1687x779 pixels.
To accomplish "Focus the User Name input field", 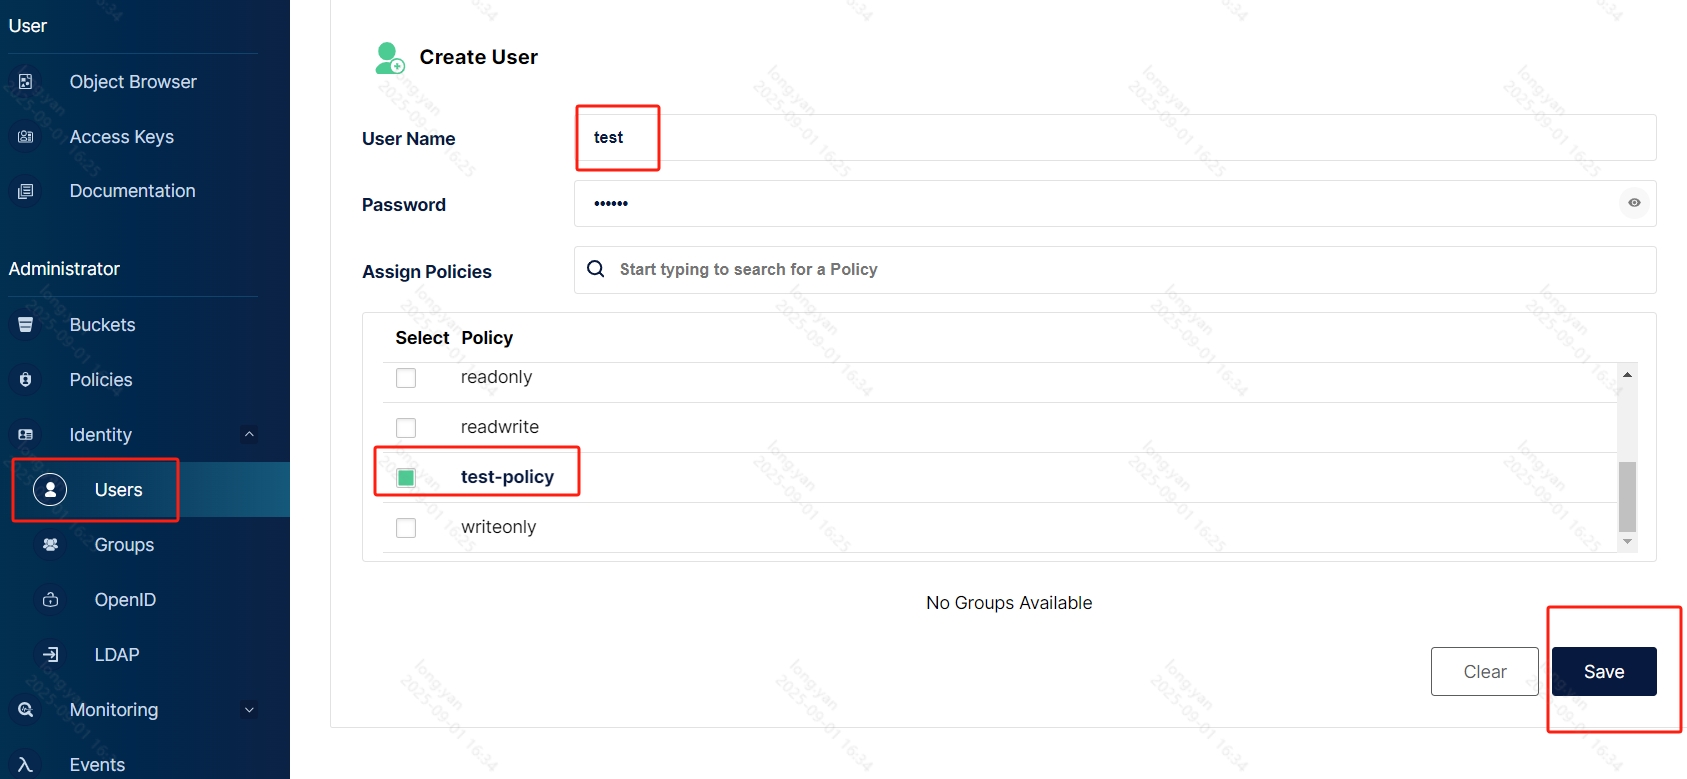I will coord(1115,138).
